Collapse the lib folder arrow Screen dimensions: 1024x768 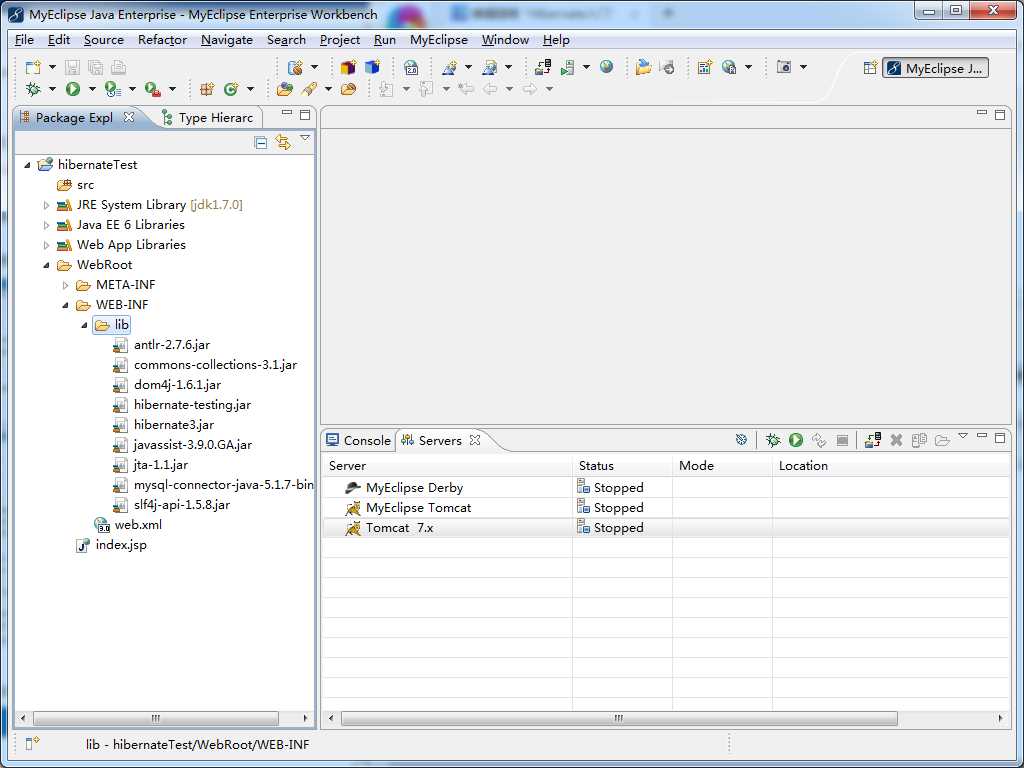point(84,325)
